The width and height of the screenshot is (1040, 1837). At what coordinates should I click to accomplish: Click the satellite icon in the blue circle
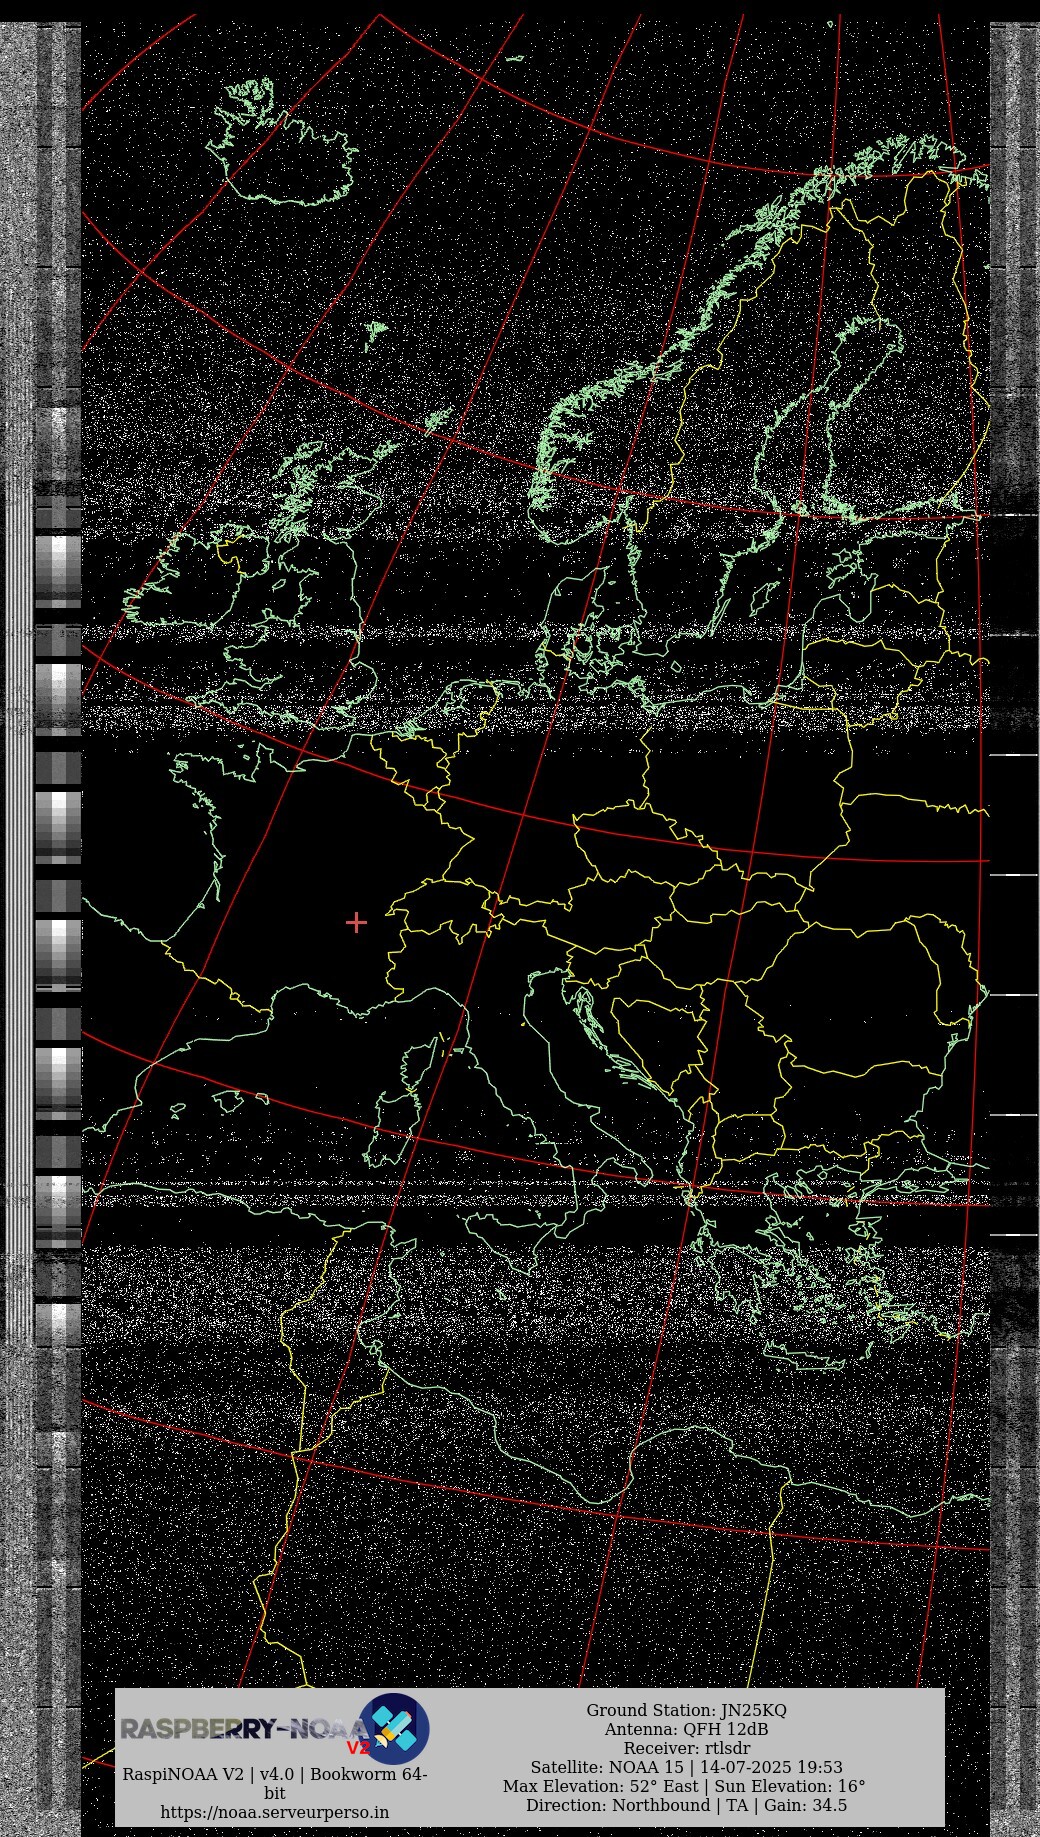[394, 1728]
